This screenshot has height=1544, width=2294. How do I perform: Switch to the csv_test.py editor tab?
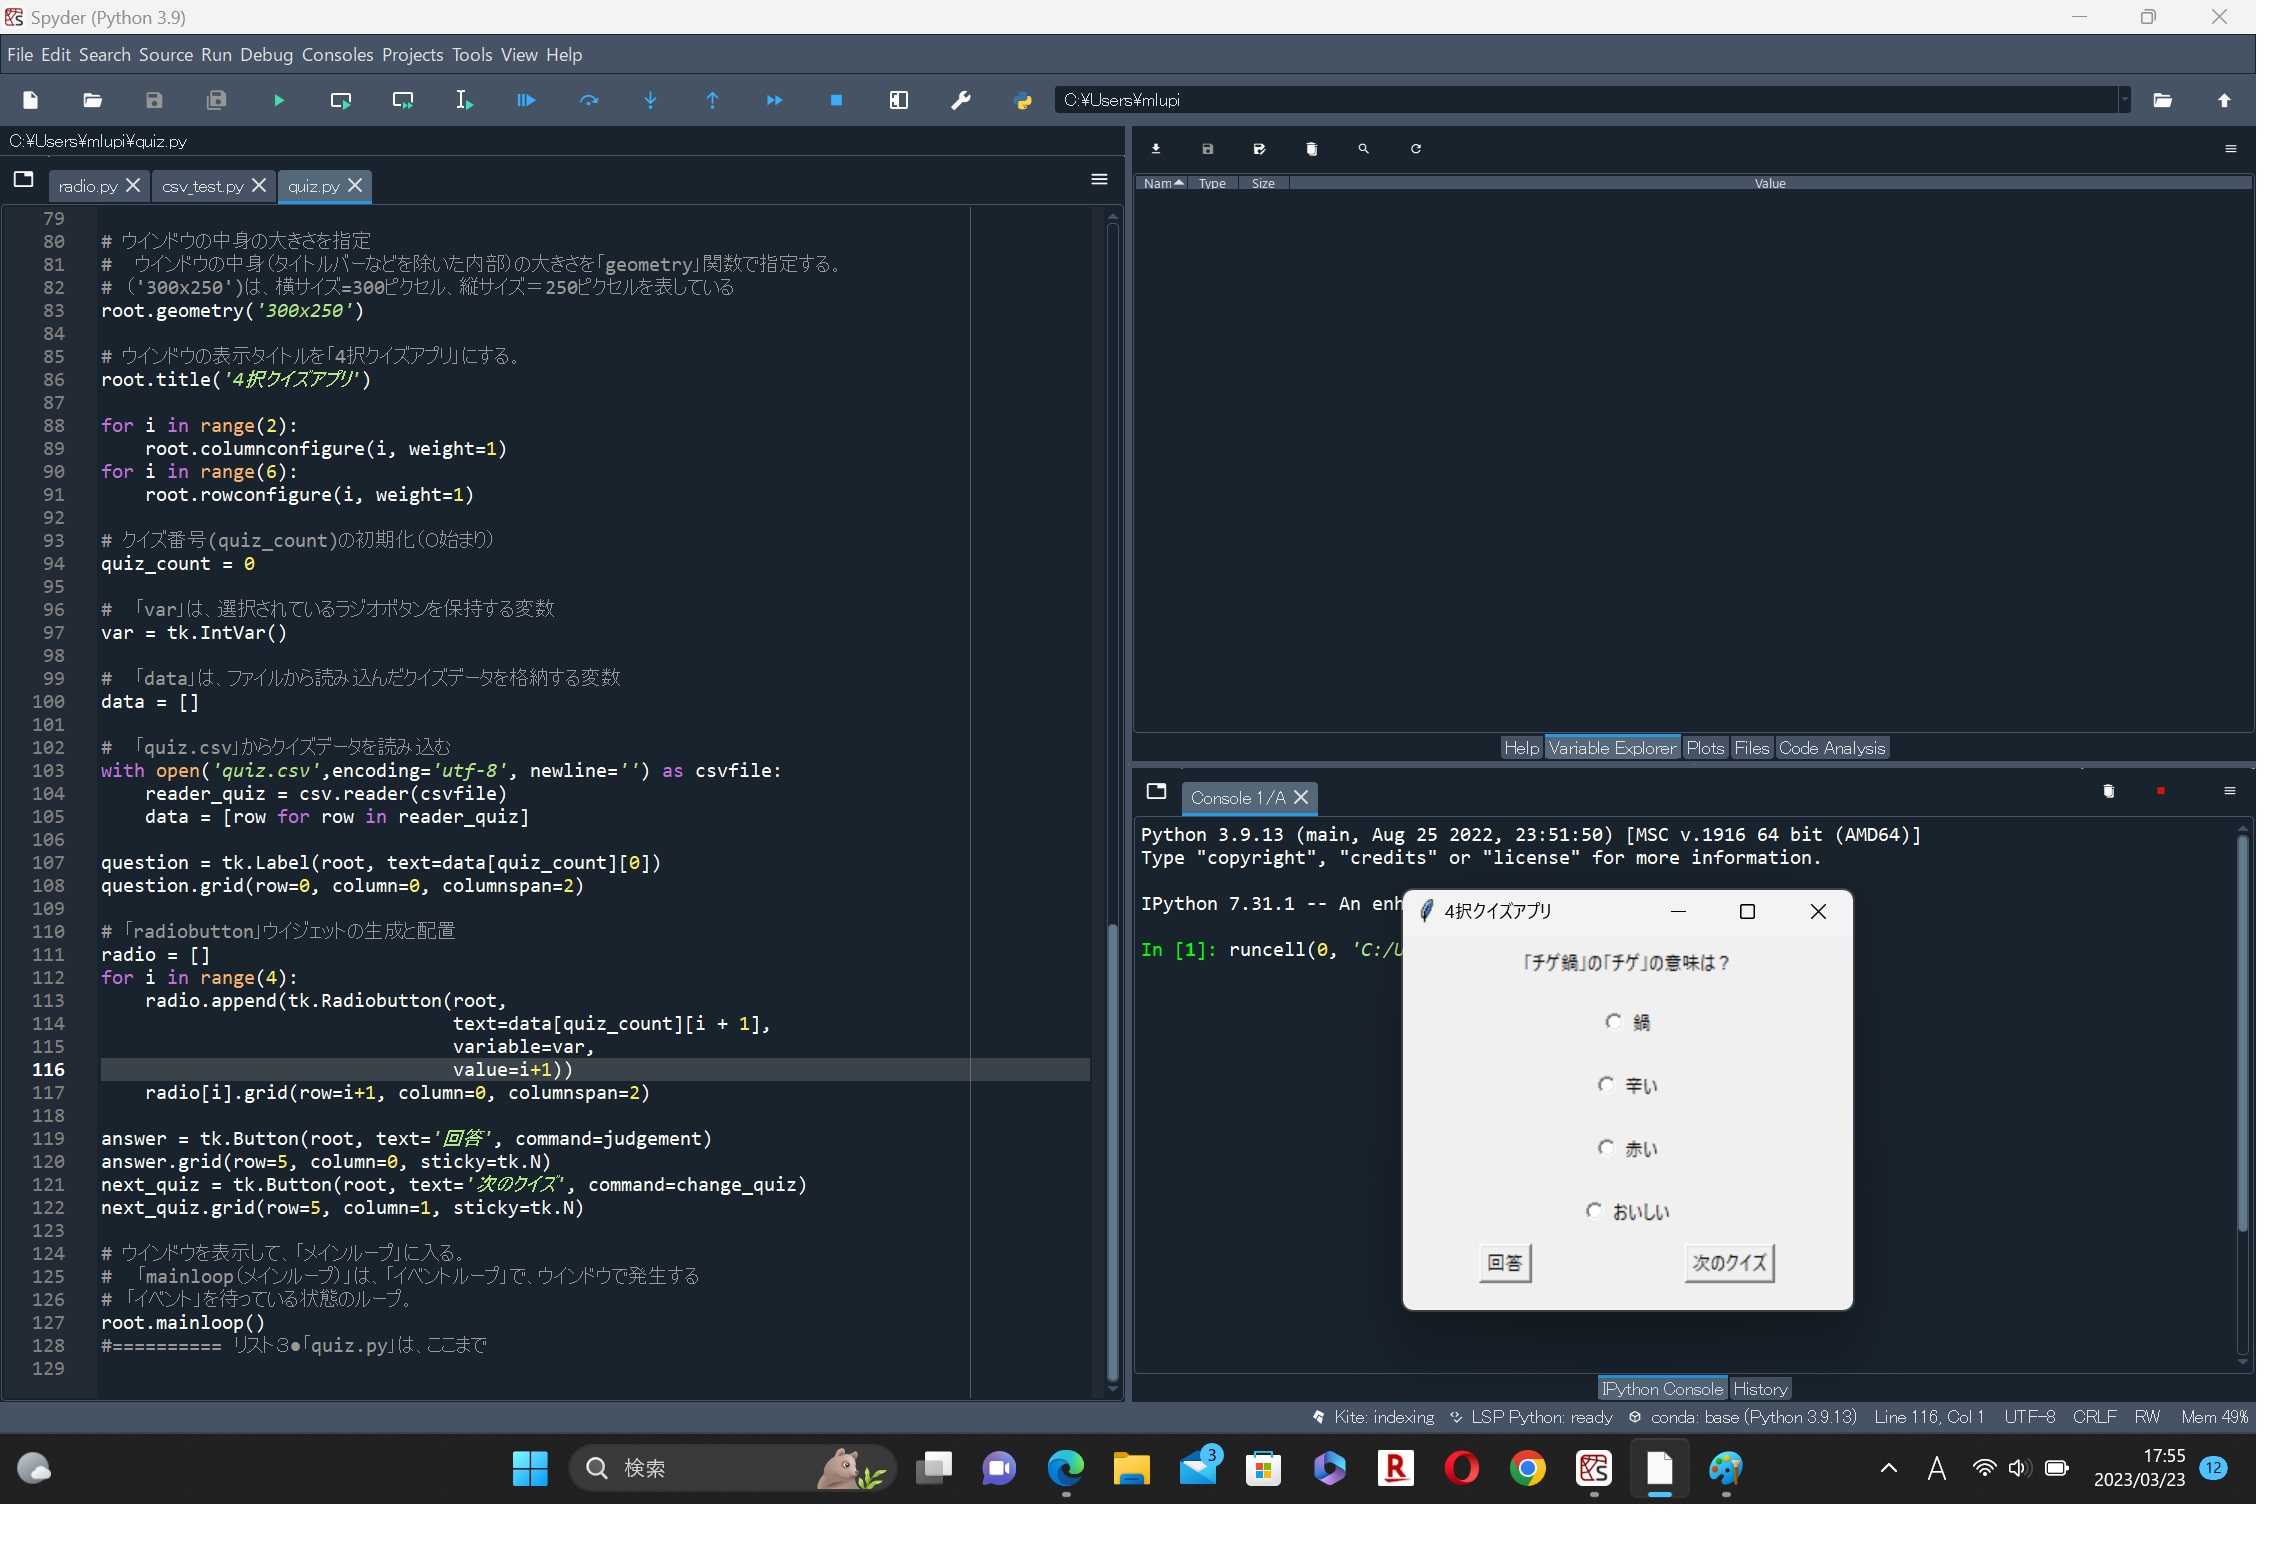(203, 186)
